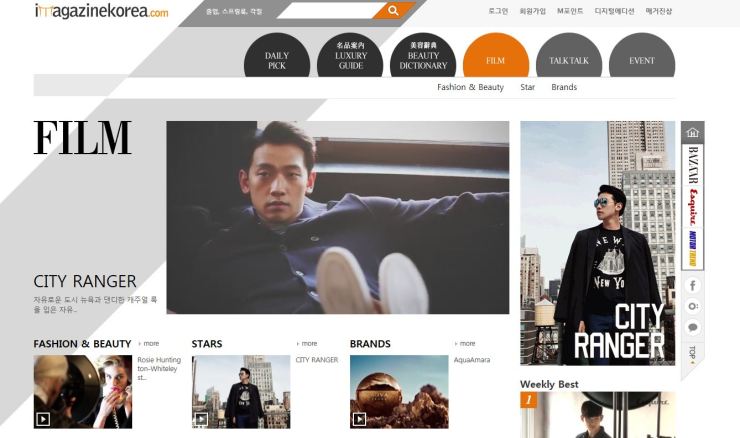
Task: Expand more under Fashion & Beauty
Action: pos(149,344)
